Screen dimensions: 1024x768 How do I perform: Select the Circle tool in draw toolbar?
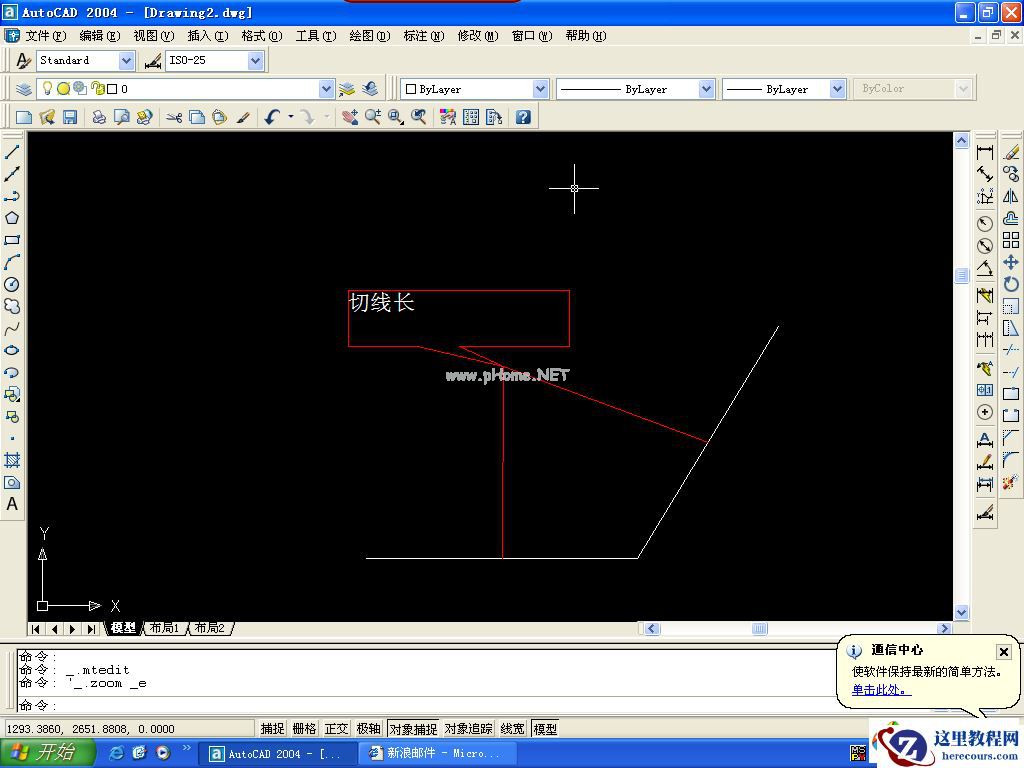12,284
